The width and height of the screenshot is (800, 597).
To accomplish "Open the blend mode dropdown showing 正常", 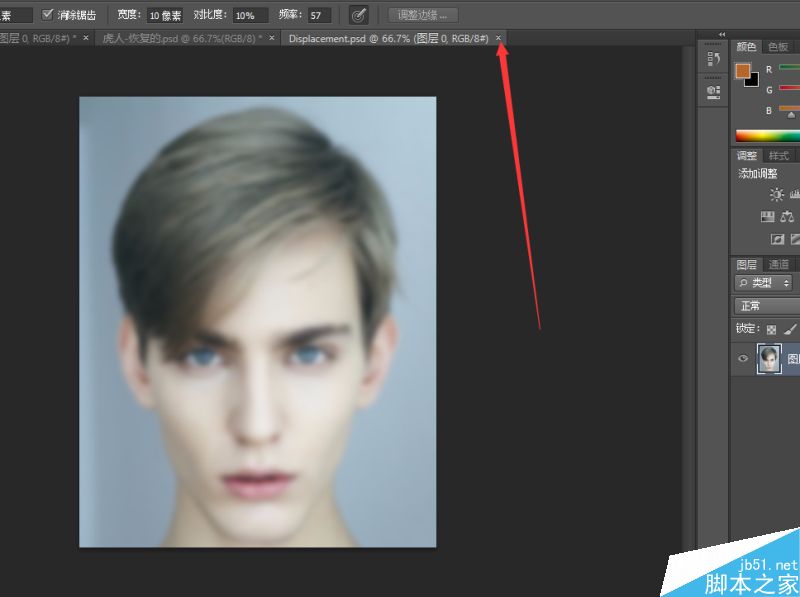I will 767,306.
